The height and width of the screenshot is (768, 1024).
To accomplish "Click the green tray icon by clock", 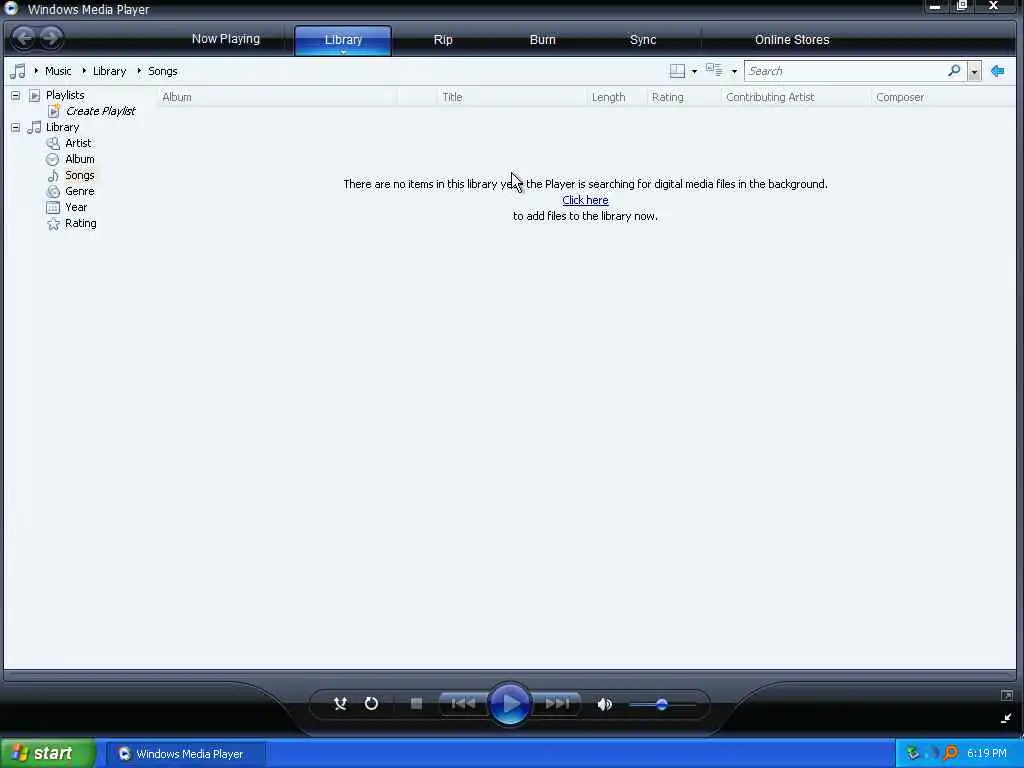I will (913, 754).
